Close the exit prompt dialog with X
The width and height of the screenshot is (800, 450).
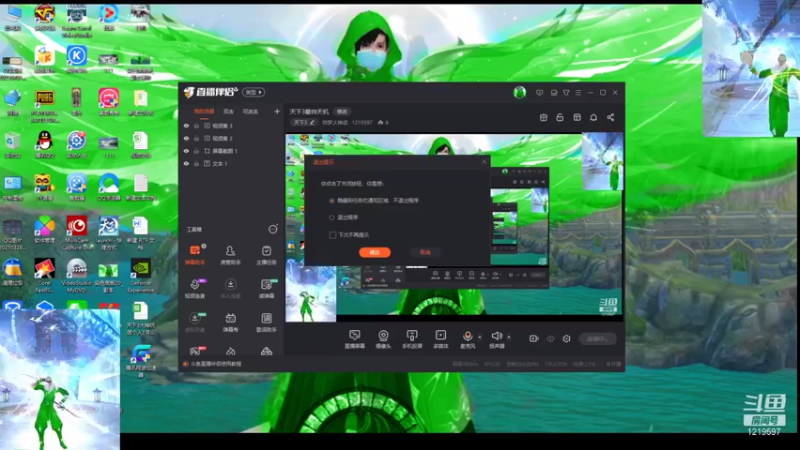[x=484, y=162]
